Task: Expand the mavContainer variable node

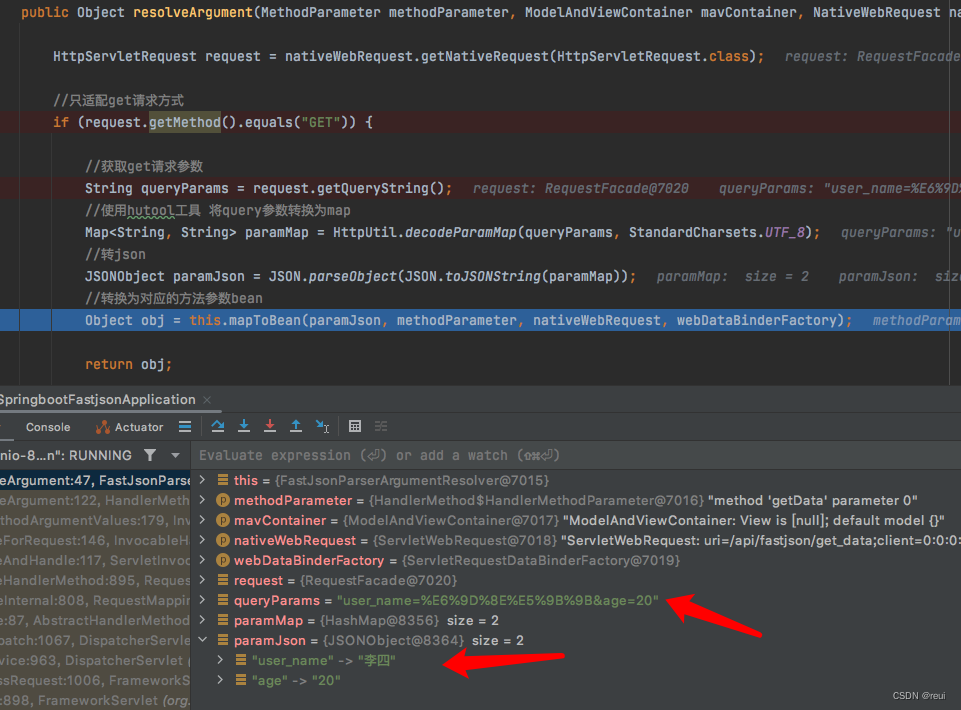Action: (x=203, y=520)
